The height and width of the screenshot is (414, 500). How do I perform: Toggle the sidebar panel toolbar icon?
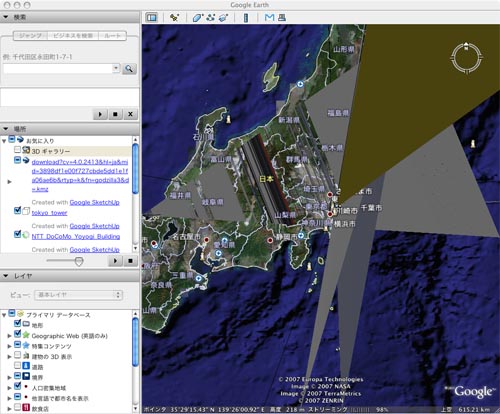coord(152,17)
